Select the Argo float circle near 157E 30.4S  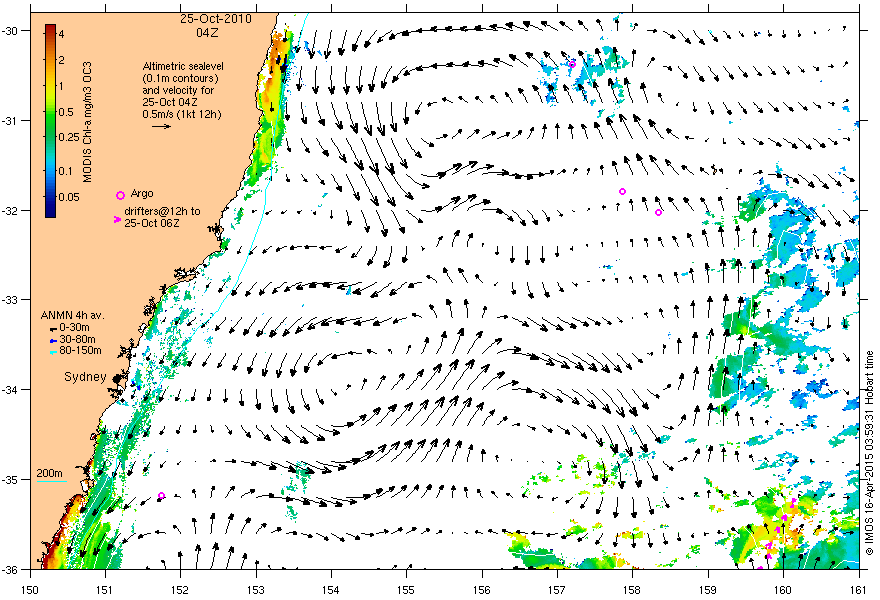pos(572,65)
